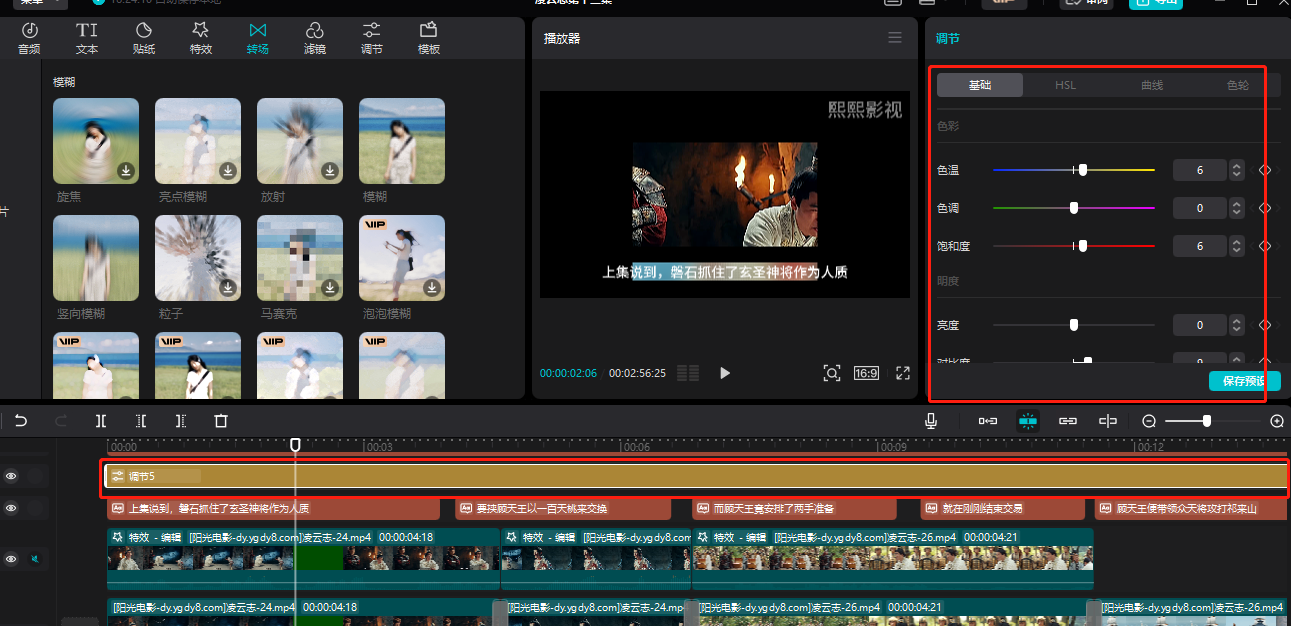Play the preview video
This screenshot has width=1291, height=626.
[725, 373]
